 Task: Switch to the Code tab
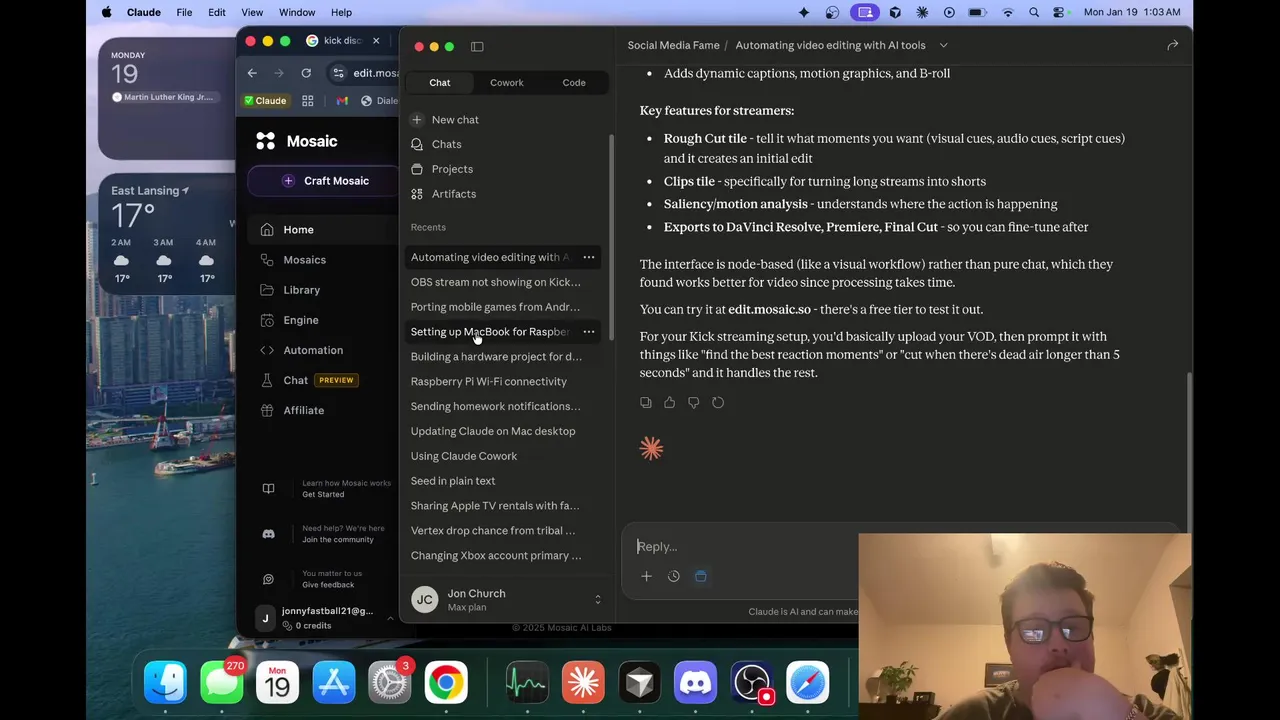574,83
